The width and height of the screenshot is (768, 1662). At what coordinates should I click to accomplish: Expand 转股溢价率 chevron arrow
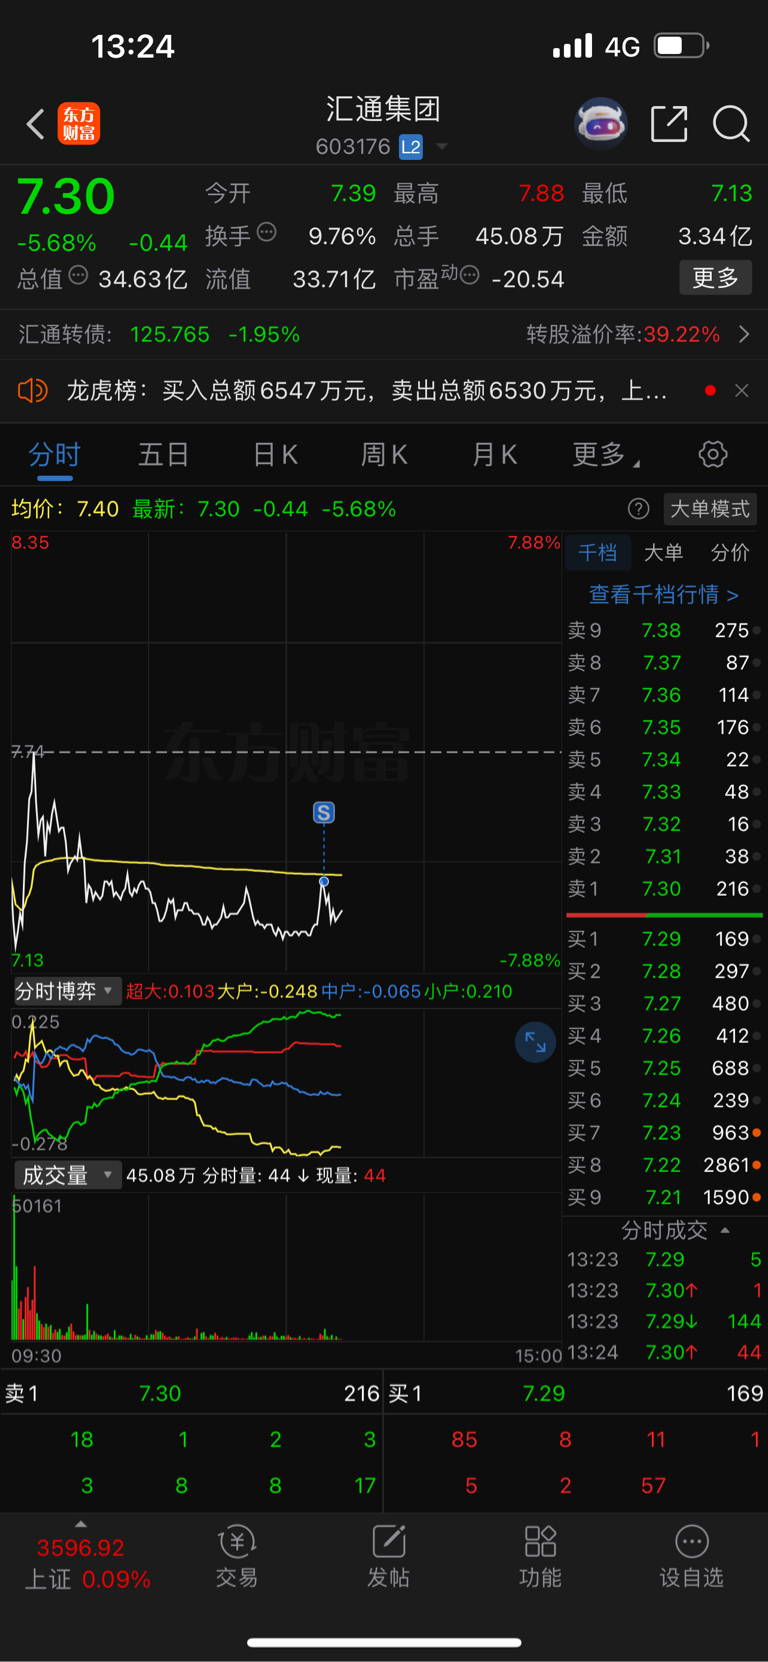click(x=744, y=334)
